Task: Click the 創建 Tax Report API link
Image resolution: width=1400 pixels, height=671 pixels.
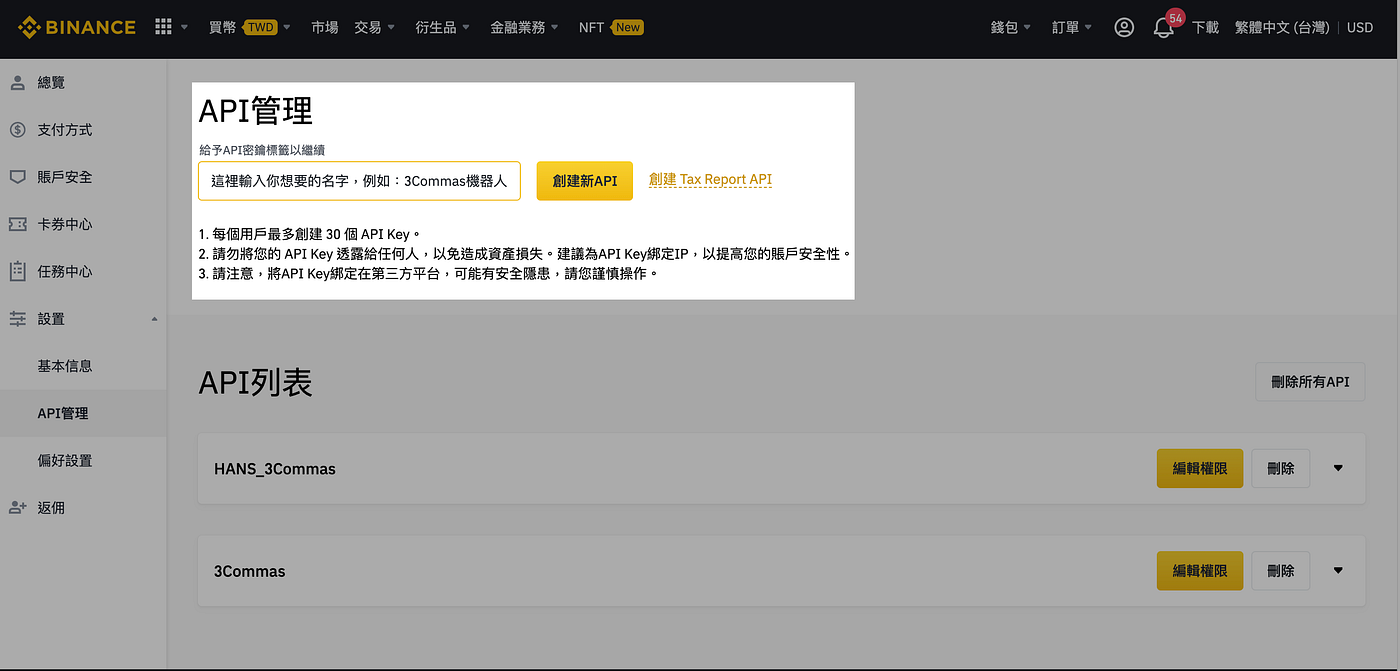Action: [x=710, y=180]
